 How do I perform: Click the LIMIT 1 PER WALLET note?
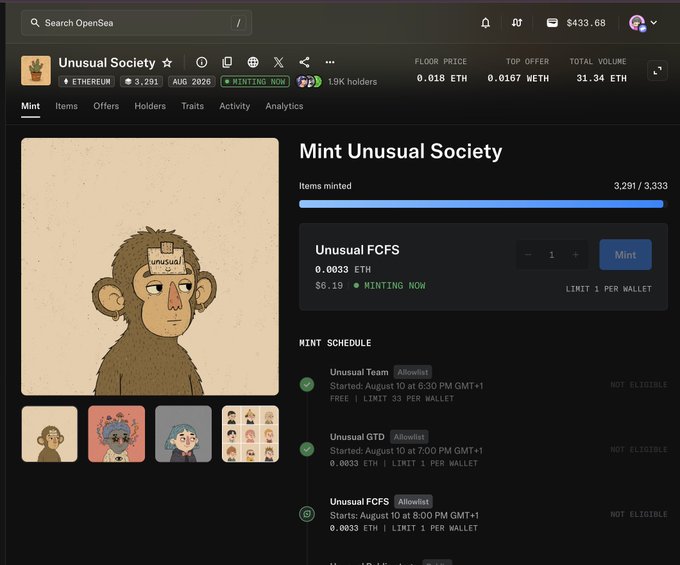(x=608, y=289)
